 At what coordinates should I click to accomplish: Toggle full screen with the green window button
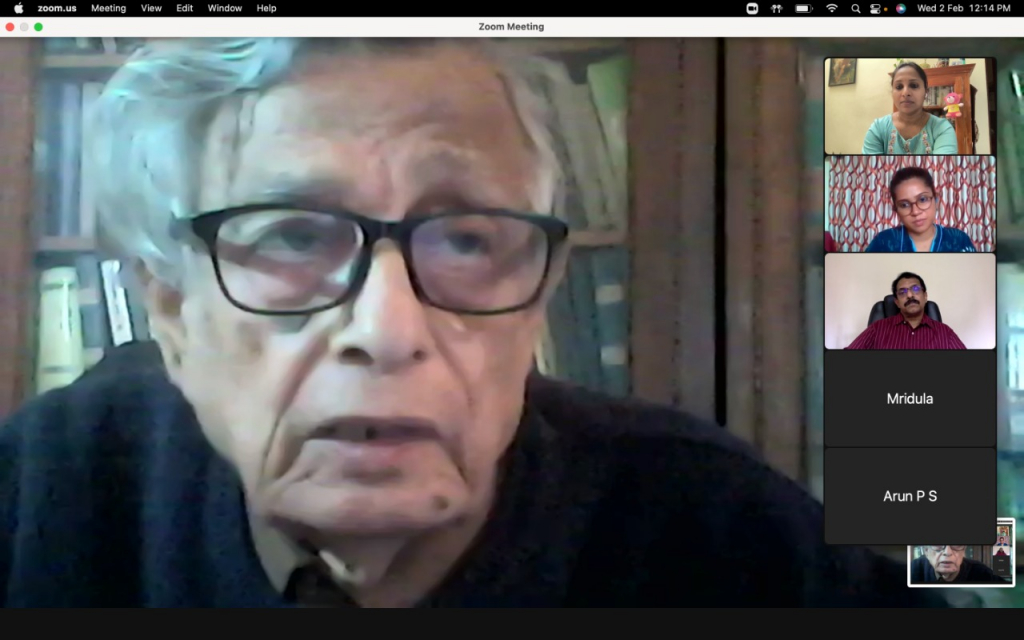pyautogui.click(x=39, y=27)
